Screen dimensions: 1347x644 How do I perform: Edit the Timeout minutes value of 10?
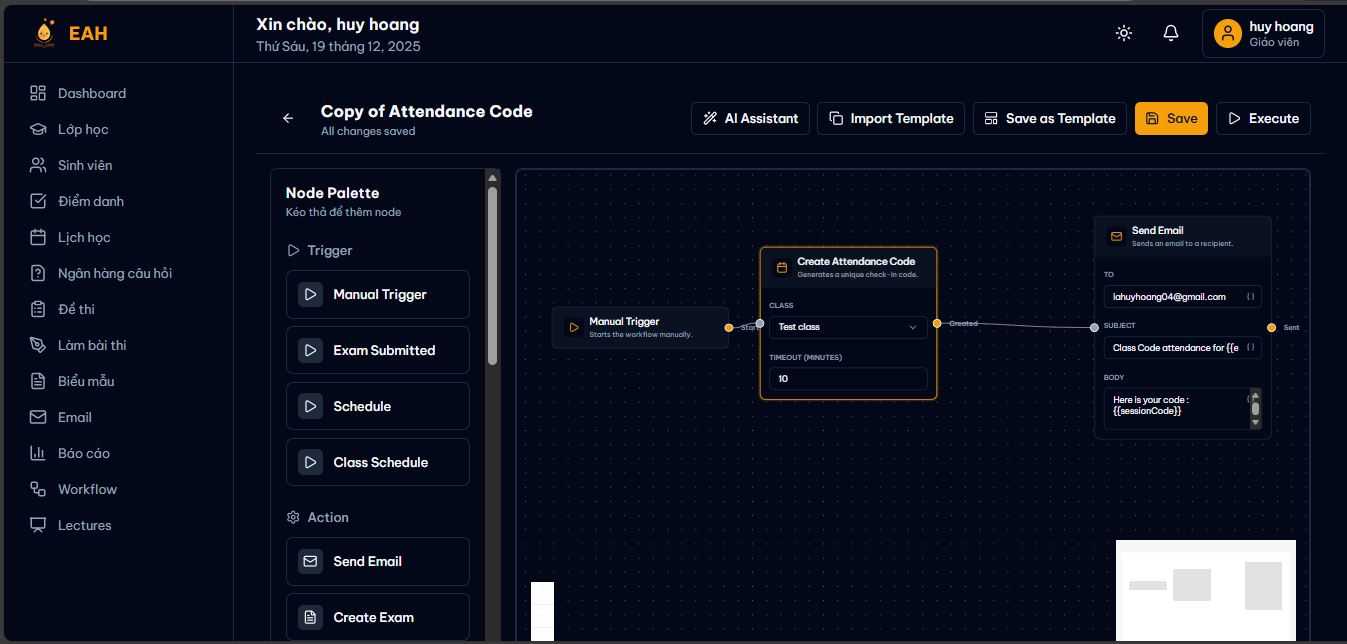click(x=847, y=378)
